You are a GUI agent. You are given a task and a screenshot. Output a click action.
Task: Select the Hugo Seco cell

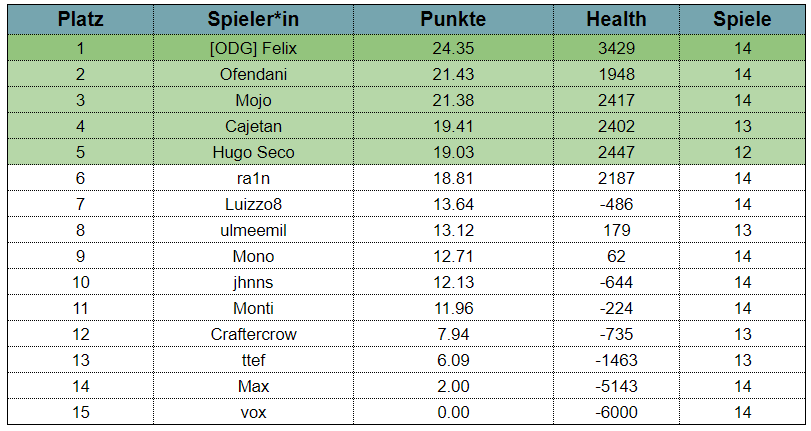[x=253, y=152]
